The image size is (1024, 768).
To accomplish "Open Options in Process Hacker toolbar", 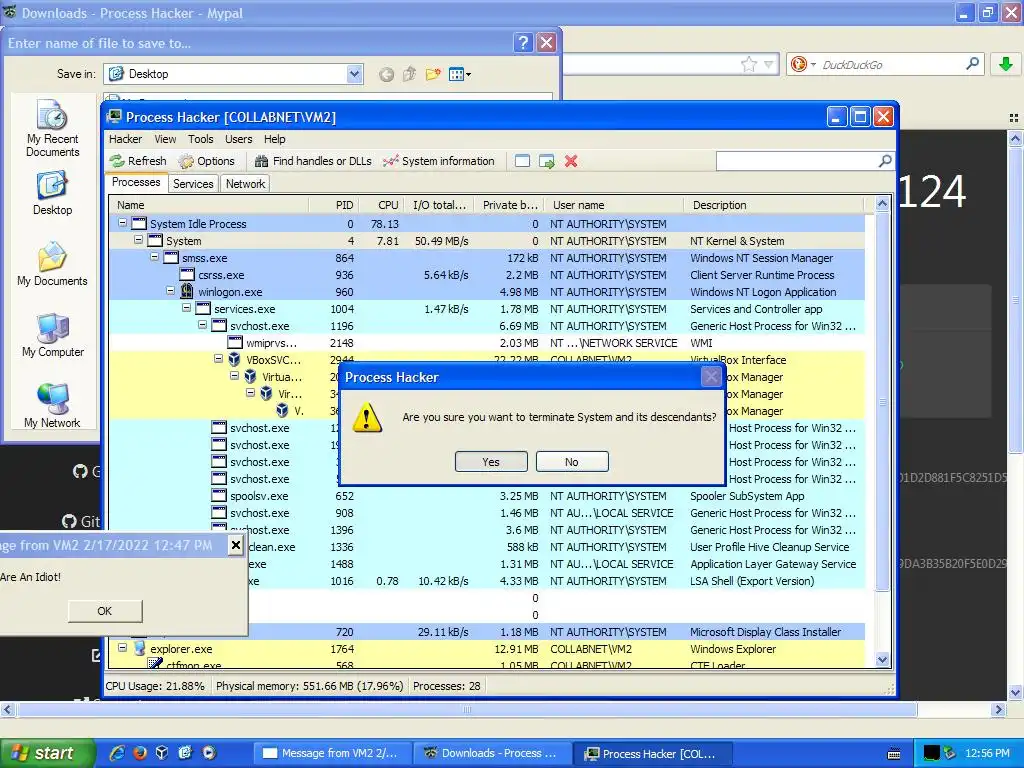I will pos(206,161).
